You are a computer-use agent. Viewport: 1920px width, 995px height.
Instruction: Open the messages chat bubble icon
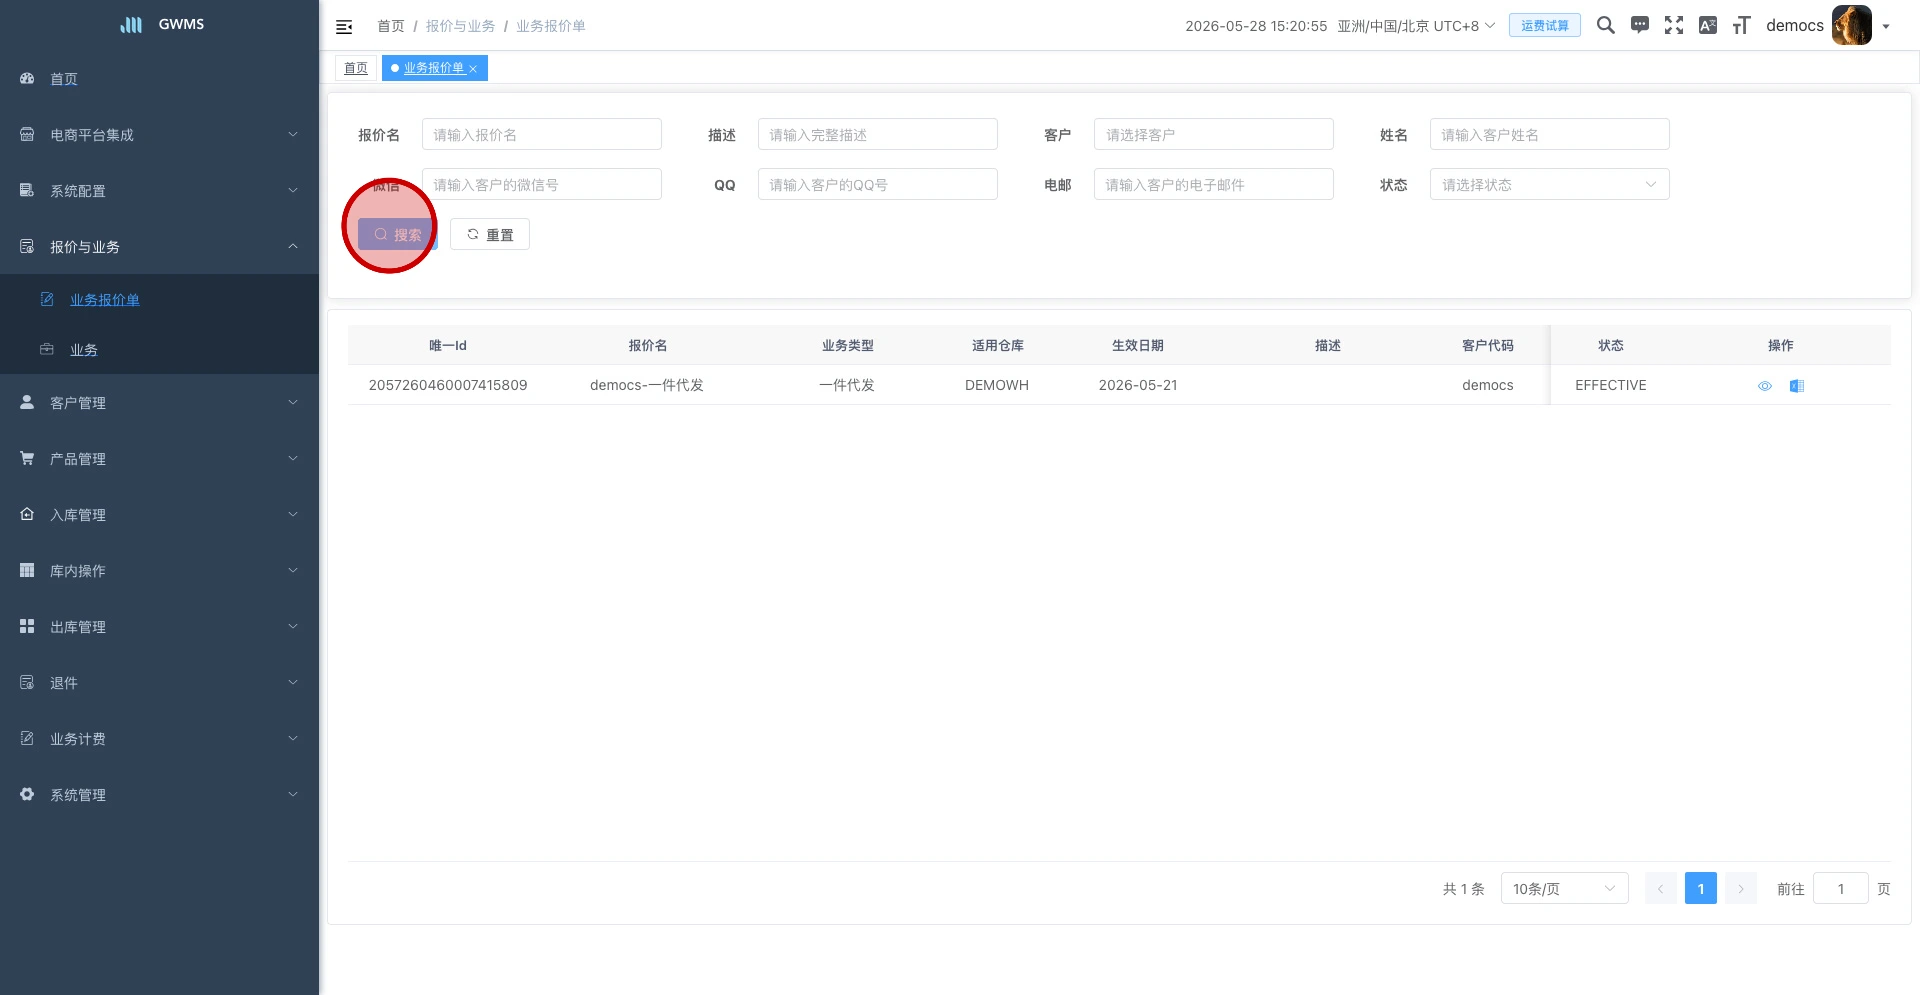(1640, 25)
